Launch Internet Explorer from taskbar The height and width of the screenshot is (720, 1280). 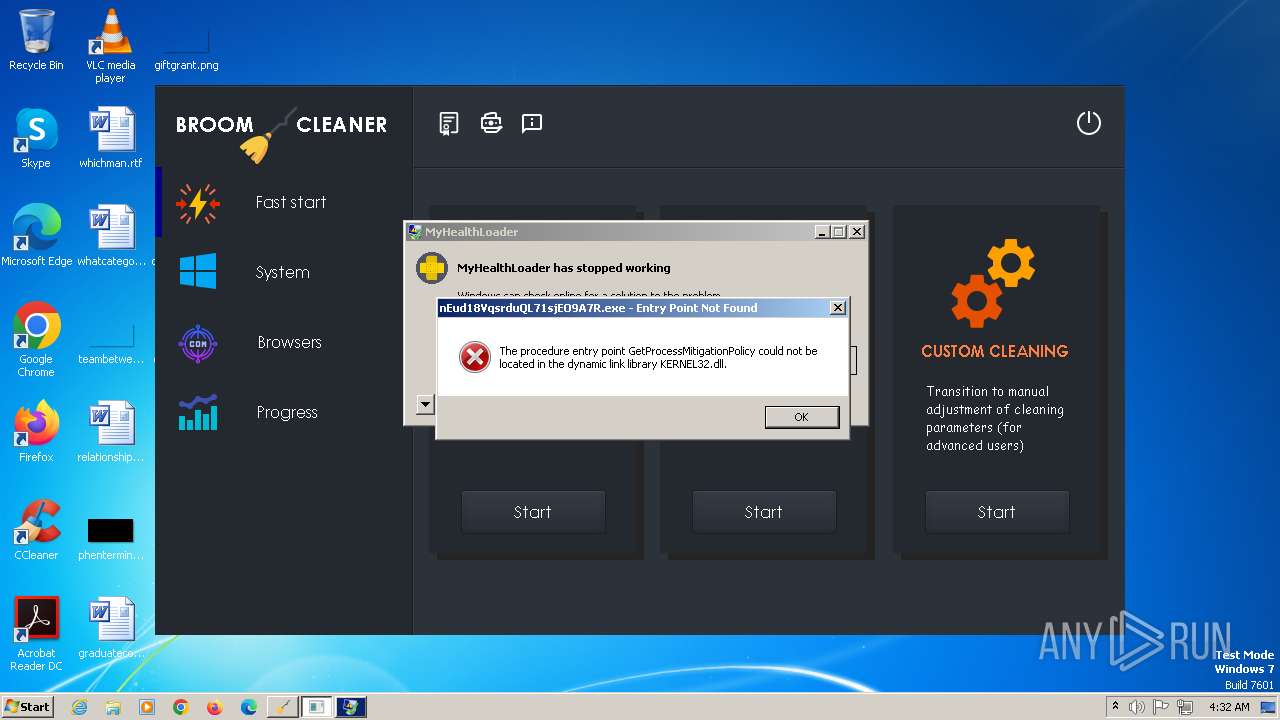coord(79,707)
